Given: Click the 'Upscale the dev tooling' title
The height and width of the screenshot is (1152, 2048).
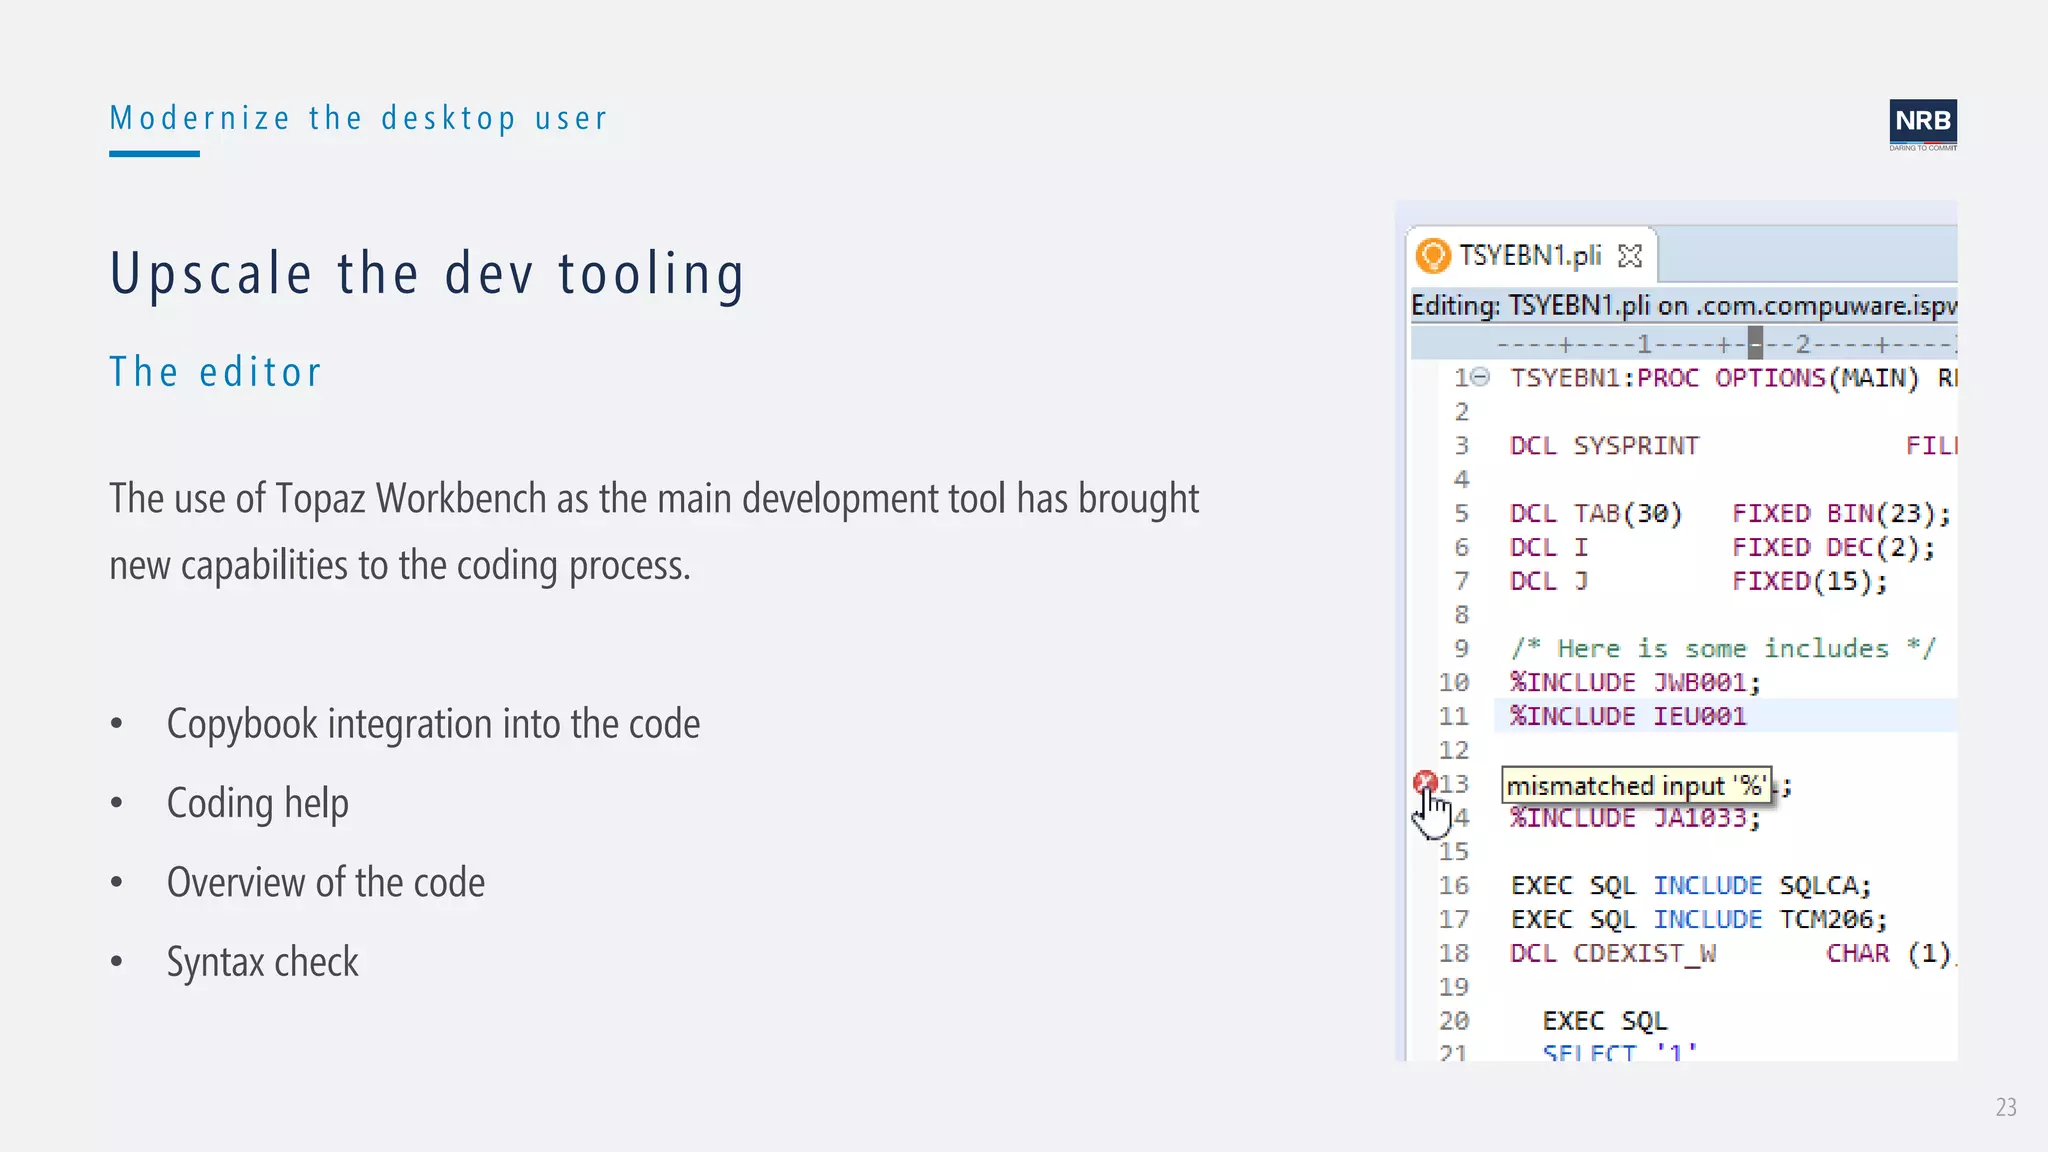Looking at the screenshot, I should [428, 273].
